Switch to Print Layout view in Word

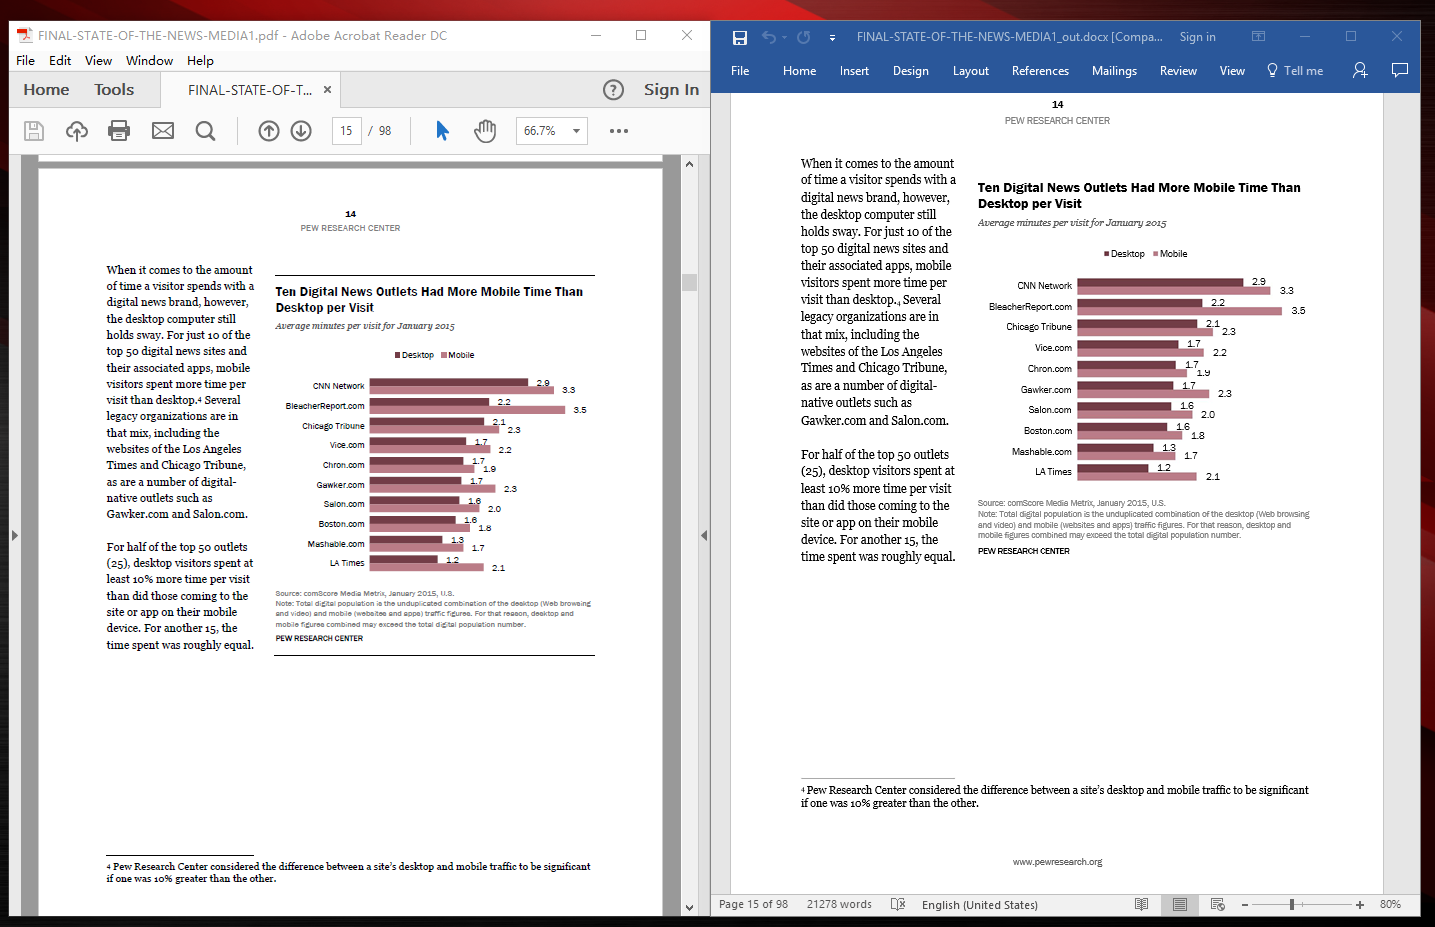pyautogui.click(x=1180, y=904)
